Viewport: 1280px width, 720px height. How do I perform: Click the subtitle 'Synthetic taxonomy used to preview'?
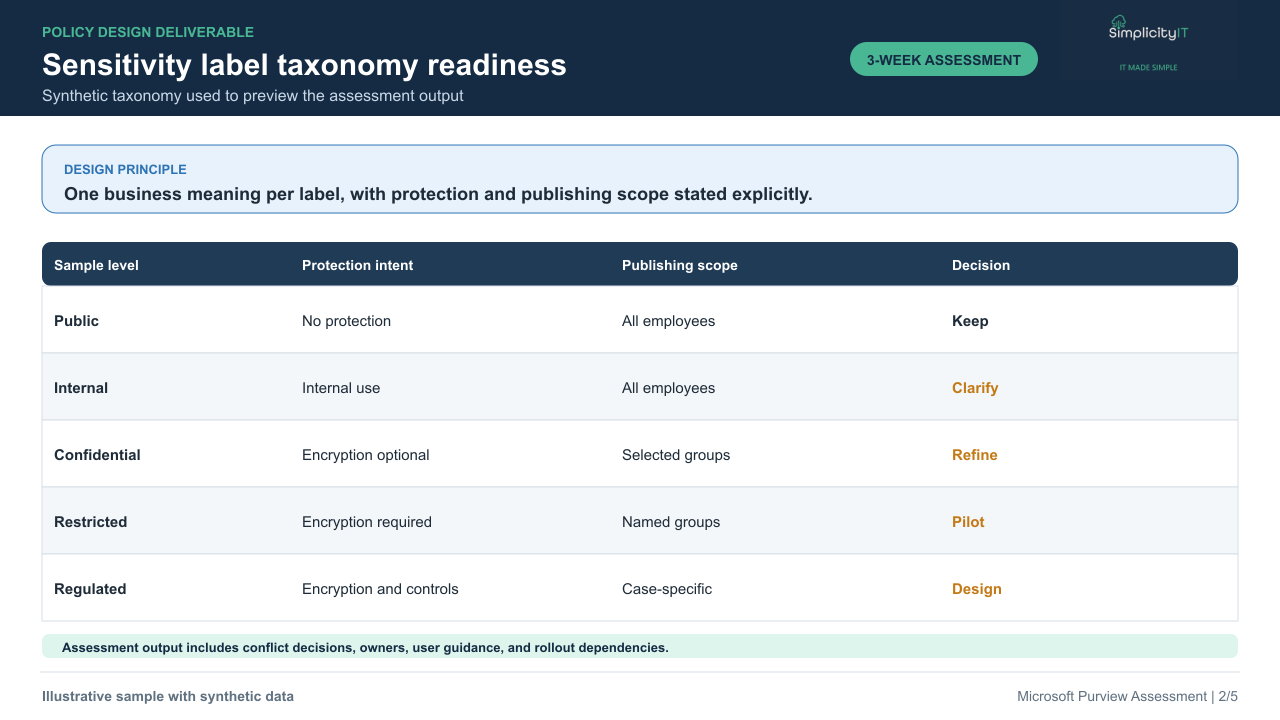tap(252, 96)
